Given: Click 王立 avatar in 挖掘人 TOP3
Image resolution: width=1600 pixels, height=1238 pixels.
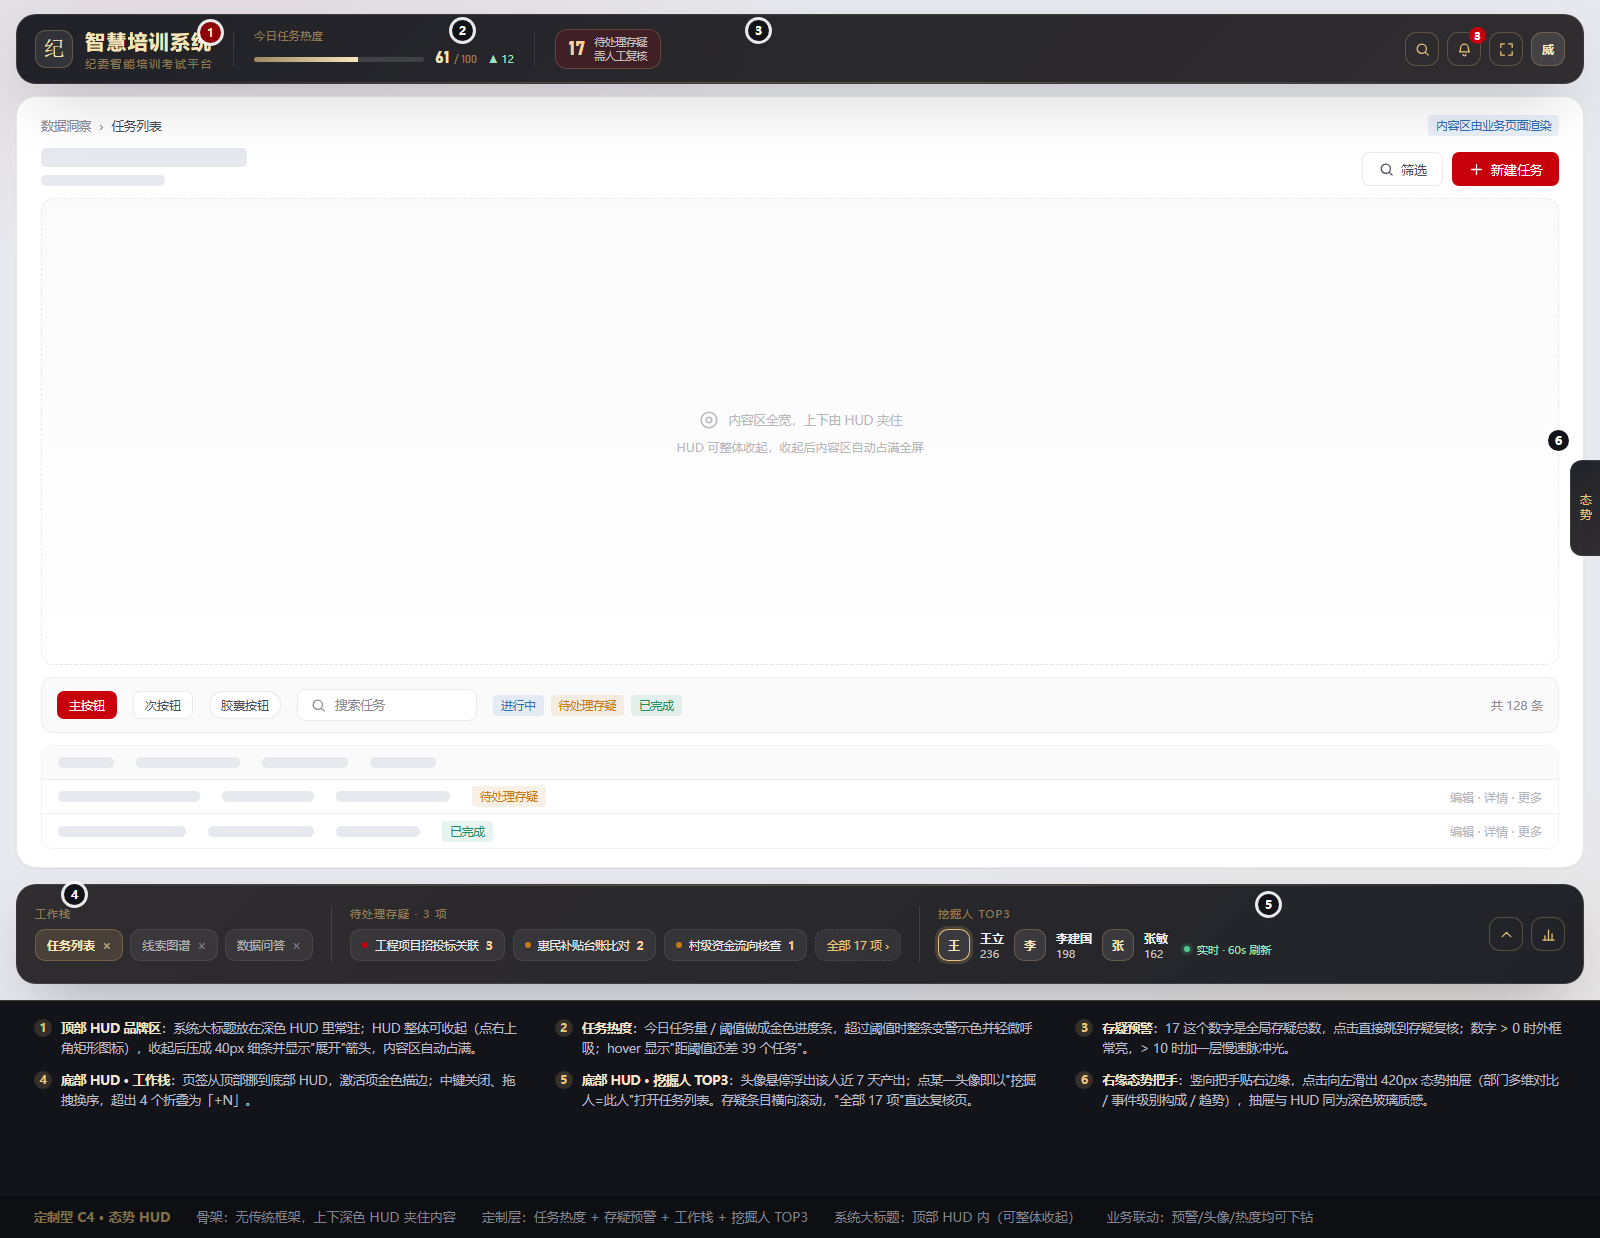Looking at the screenshot, I should pos(954,945).
